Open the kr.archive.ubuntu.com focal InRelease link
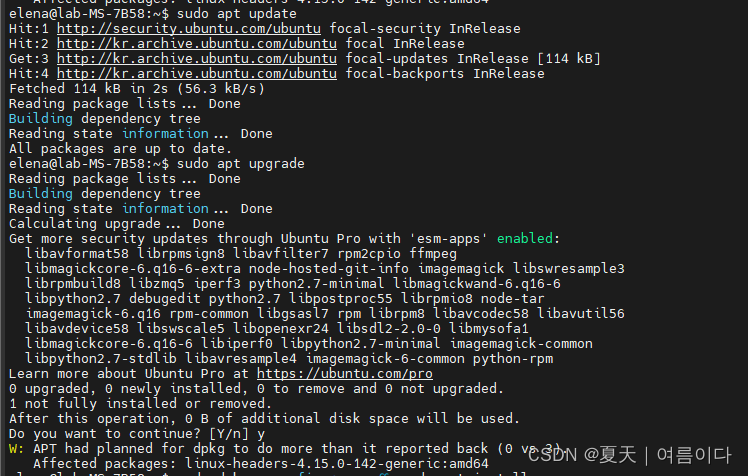The height and width of the screenshot is (476, 748). click(197, 44)
